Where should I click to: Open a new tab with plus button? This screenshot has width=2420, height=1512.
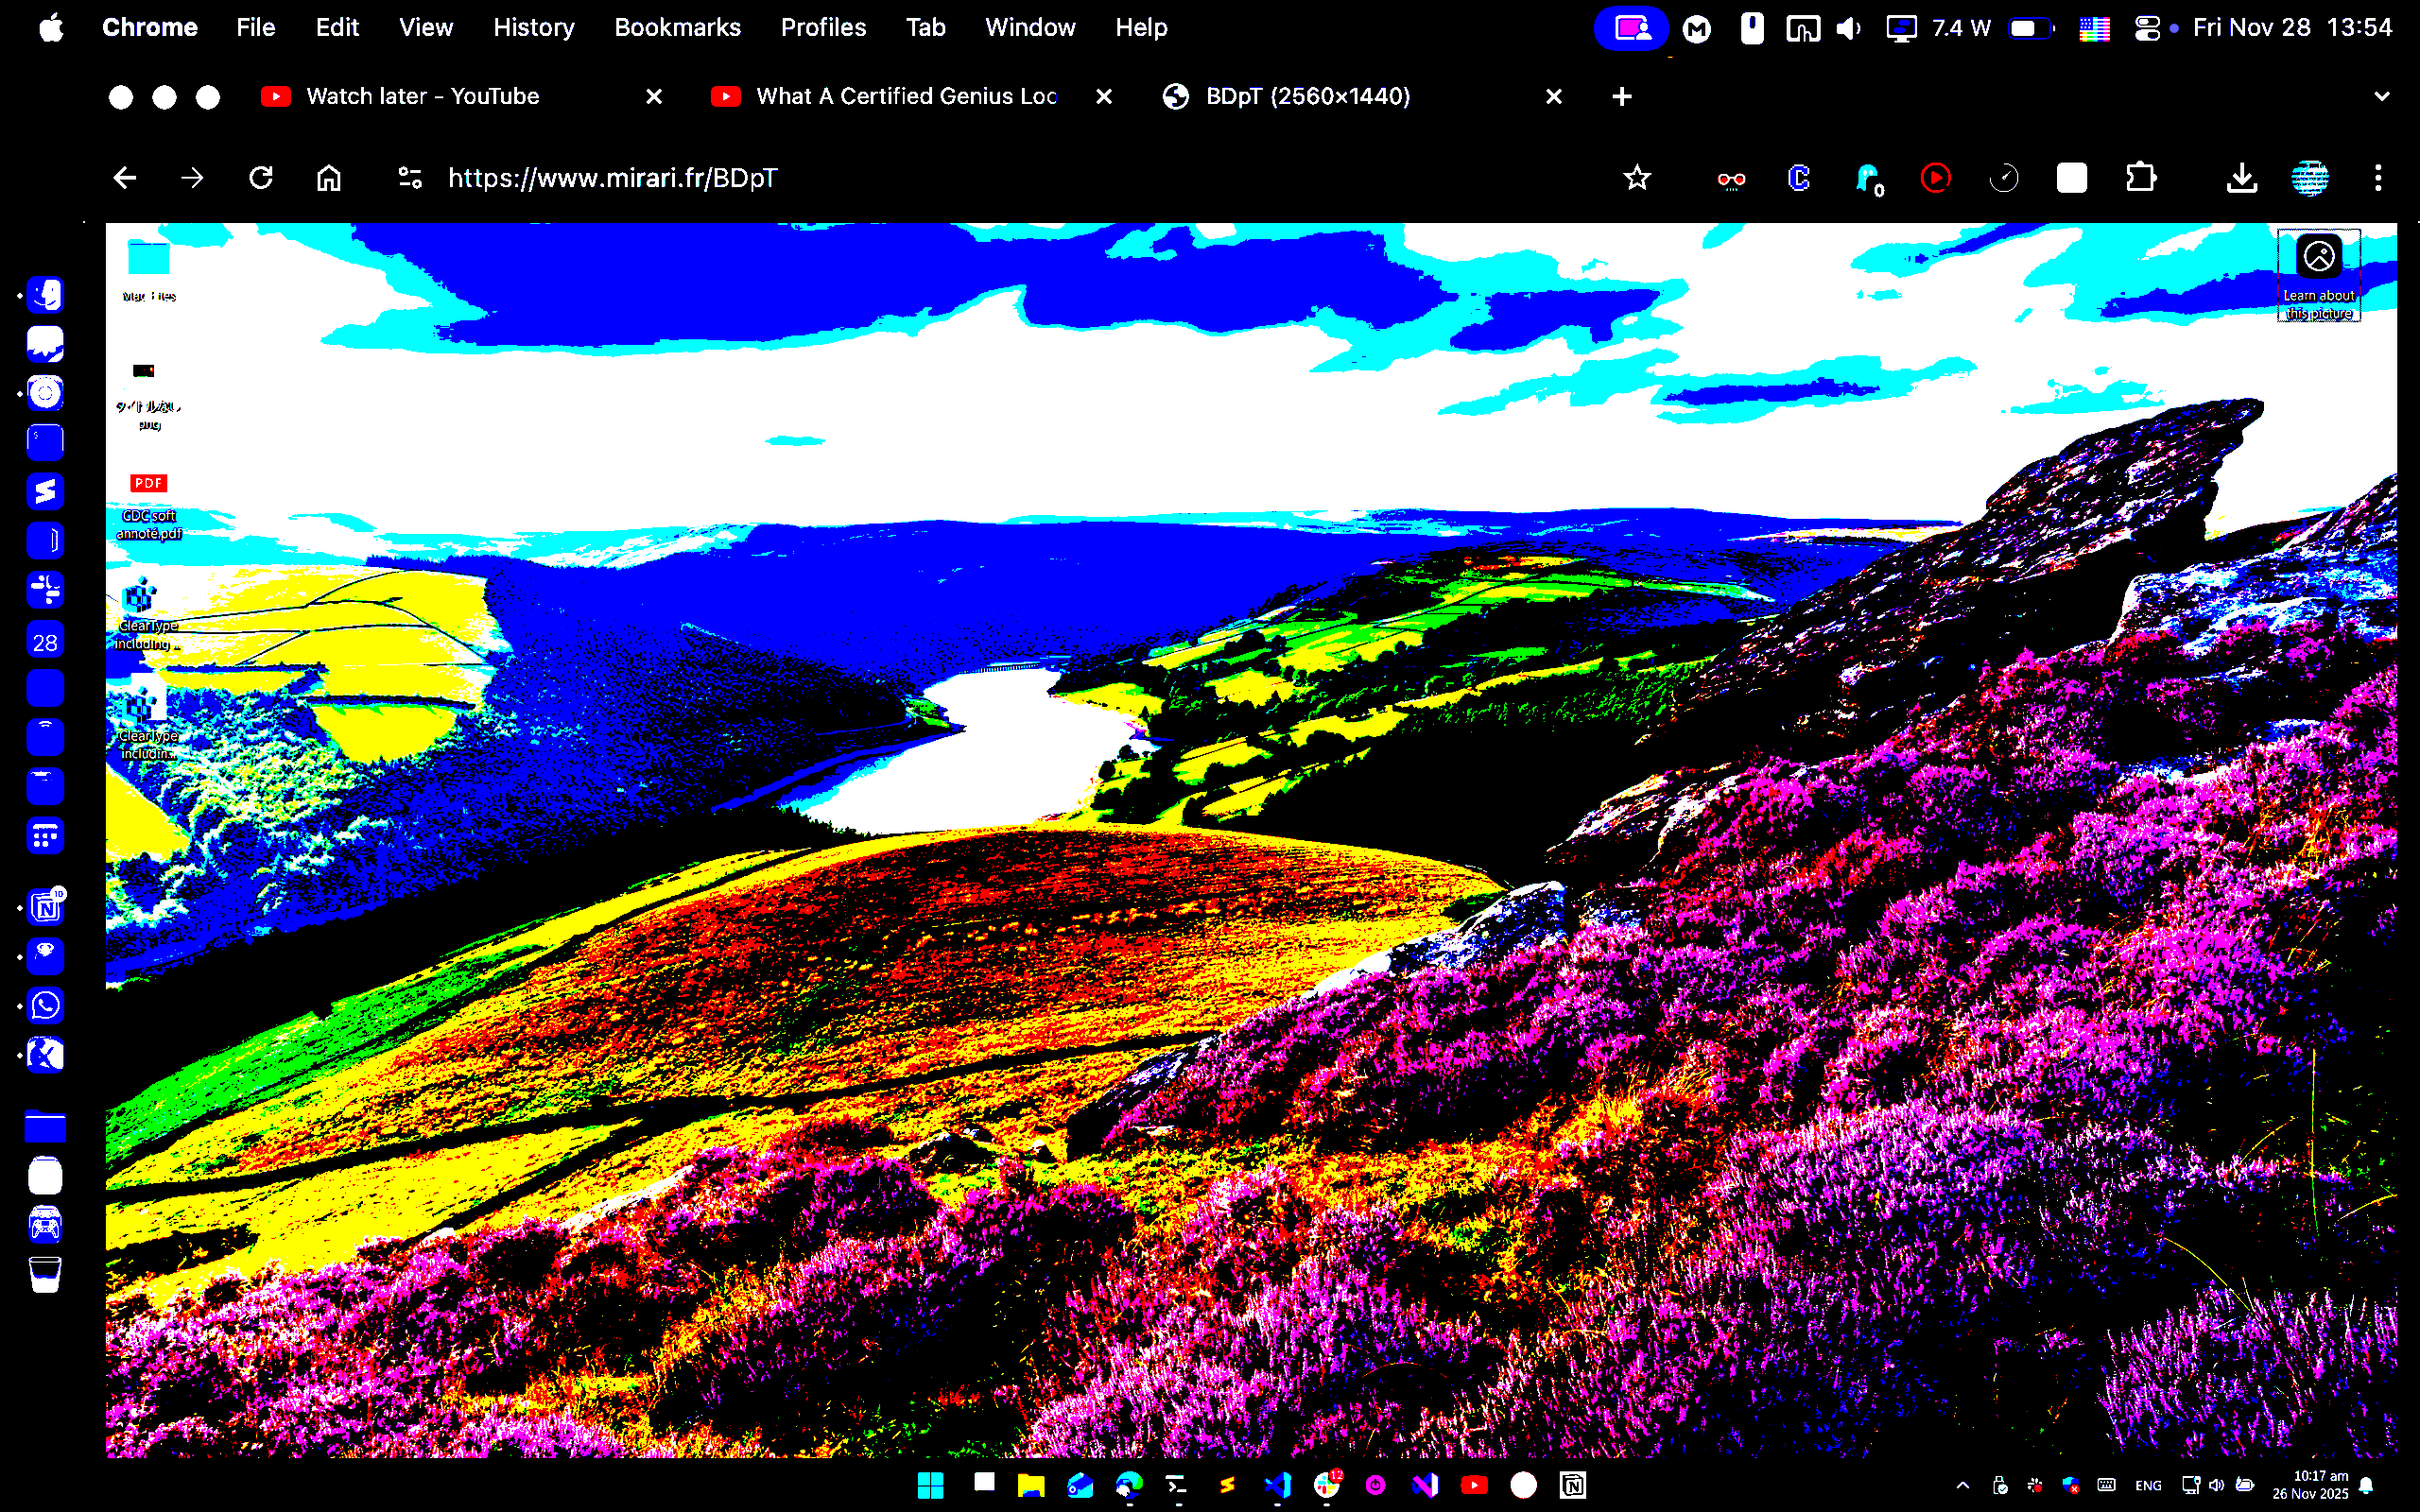[x=1622, y=97]
